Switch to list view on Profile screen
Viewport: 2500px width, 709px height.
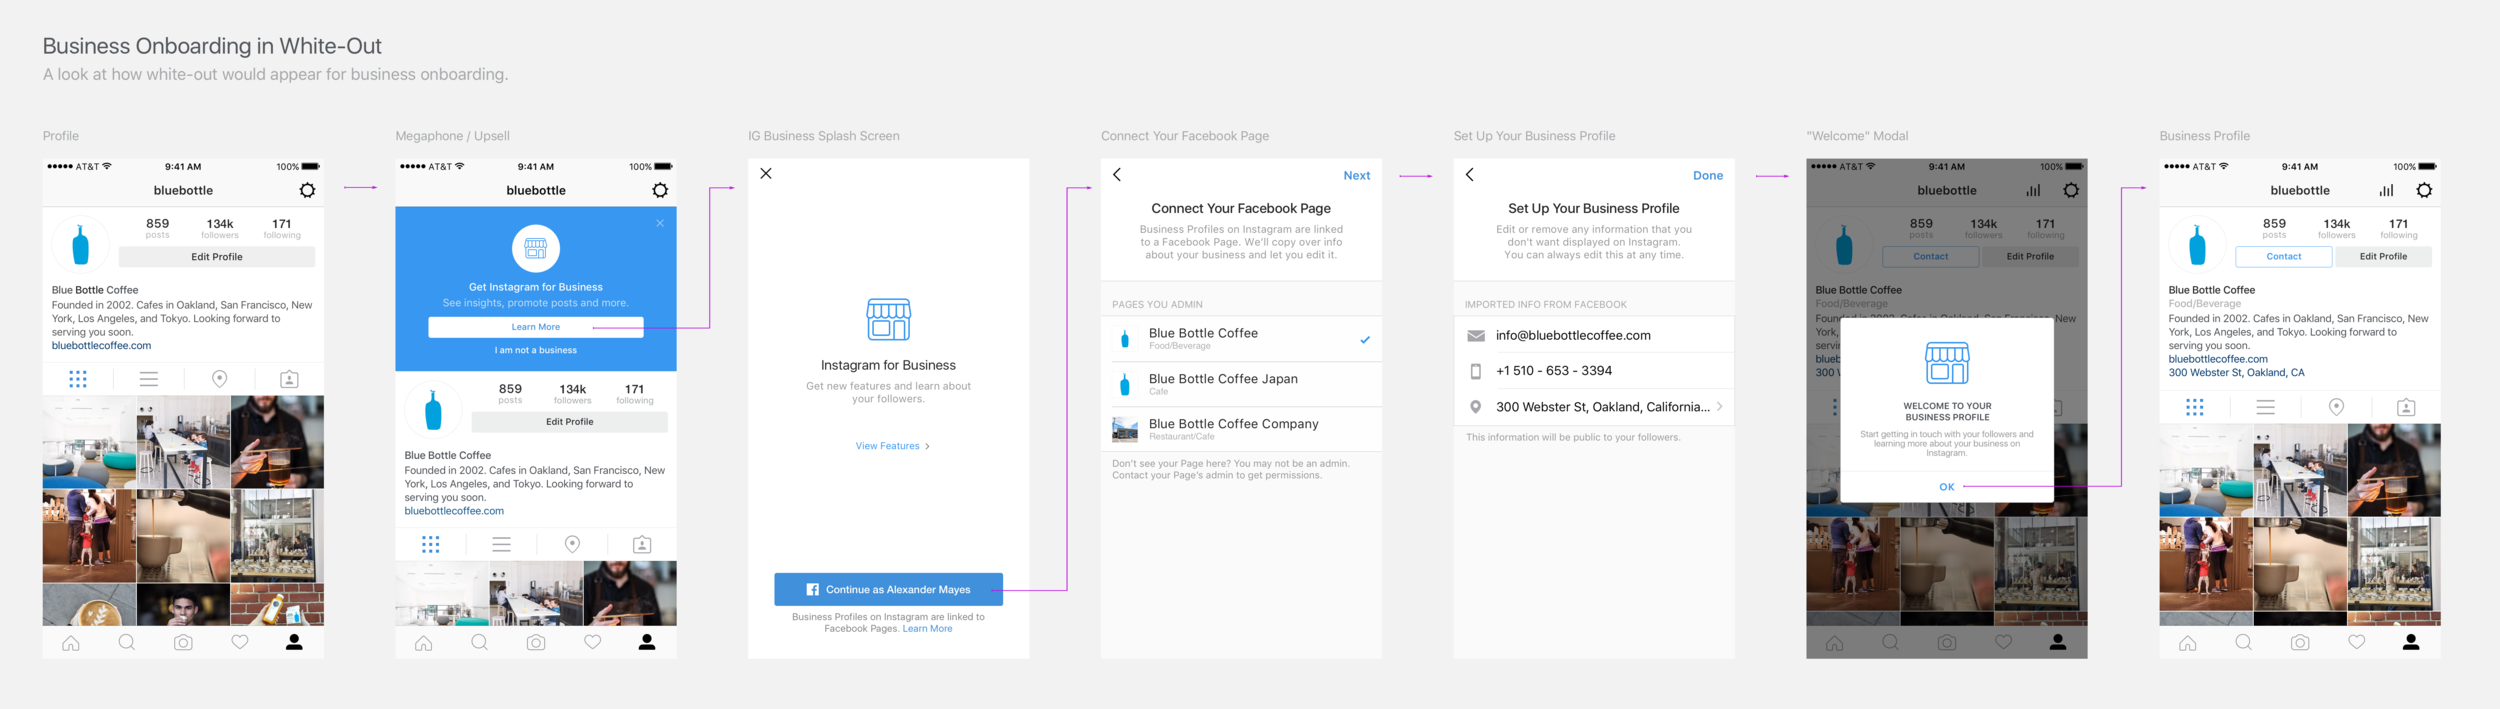coord(149,379)
